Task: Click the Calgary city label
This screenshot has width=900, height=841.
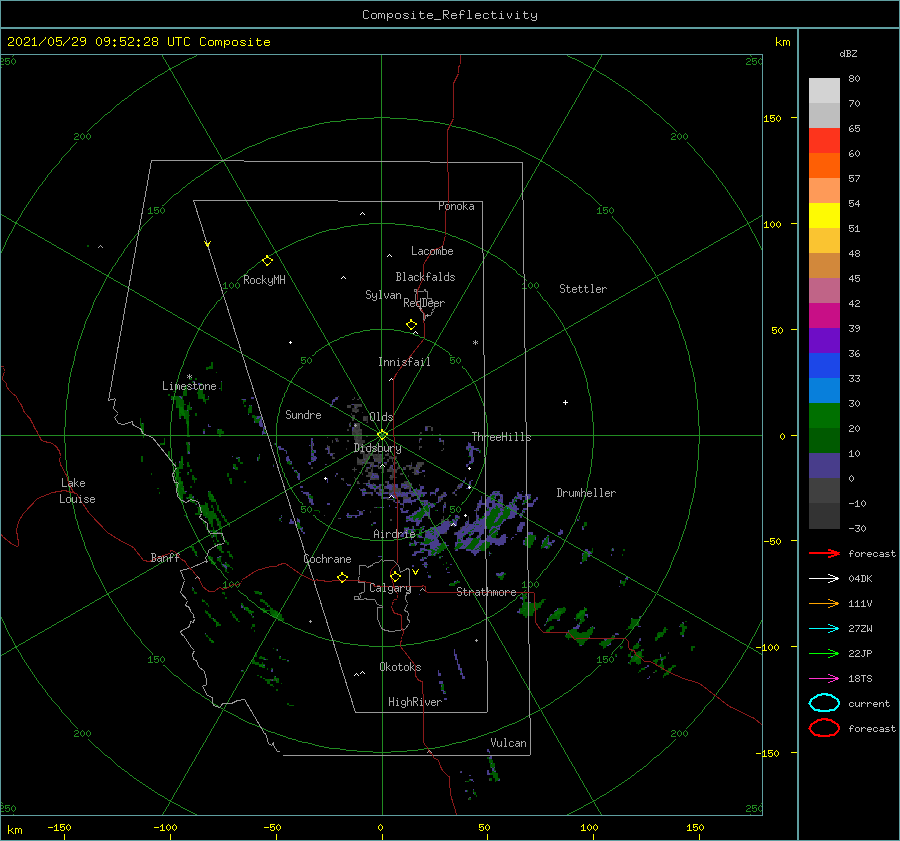Action: 390,588
